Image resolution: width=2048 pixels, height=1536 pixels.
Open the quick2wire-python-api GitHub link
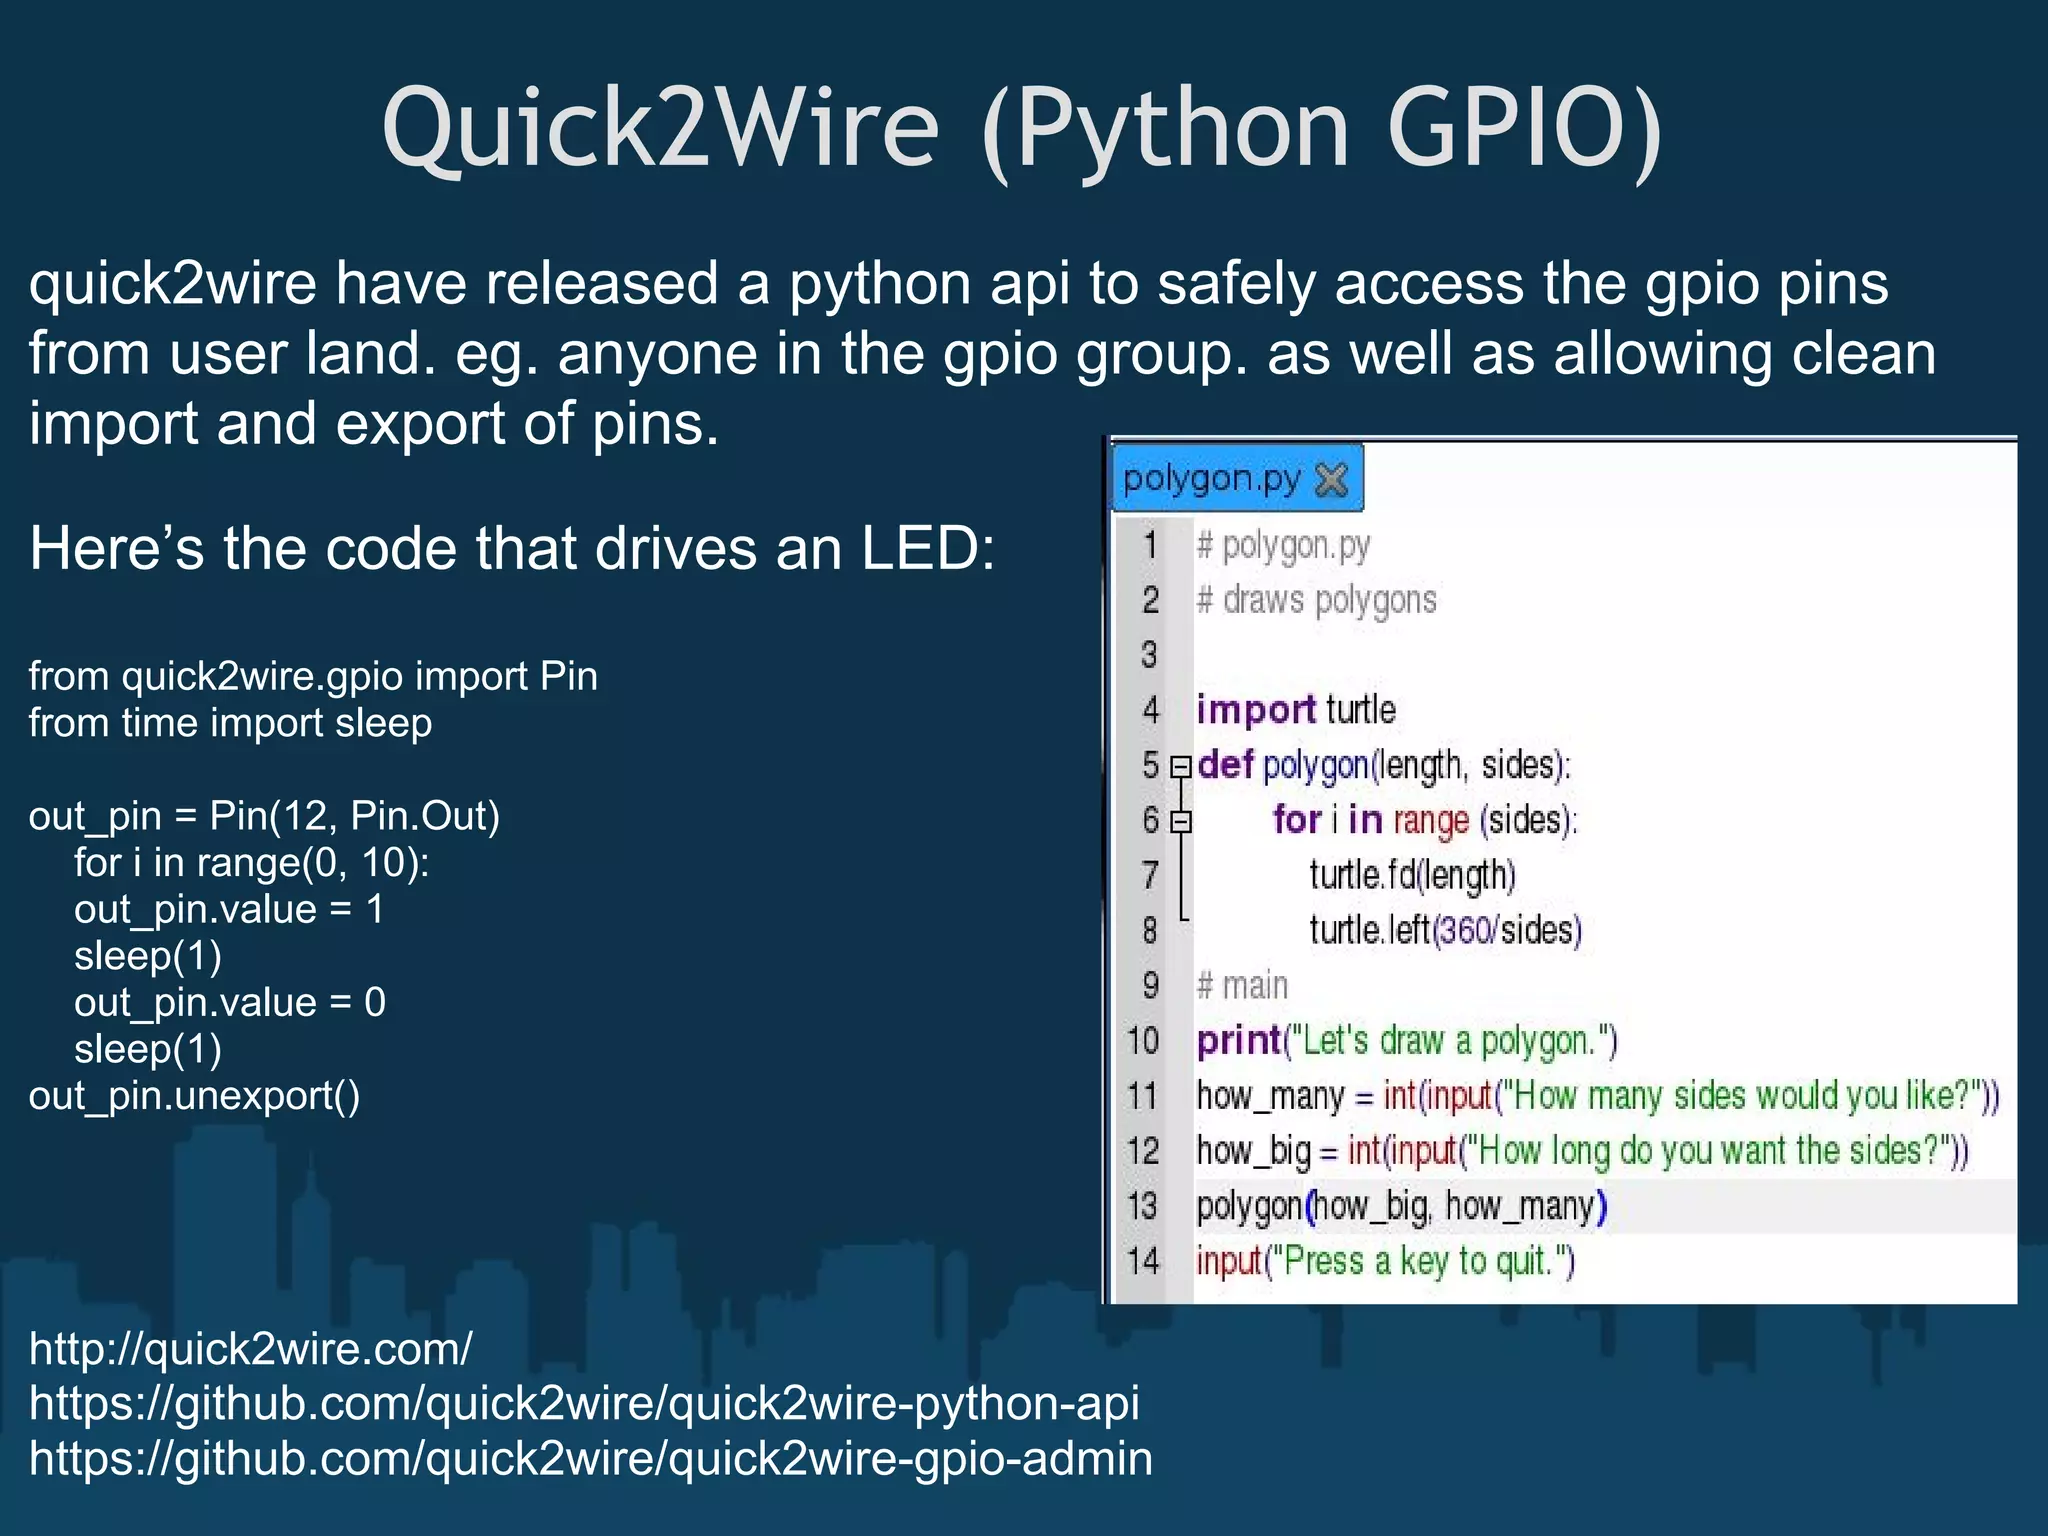point(584,1403)
